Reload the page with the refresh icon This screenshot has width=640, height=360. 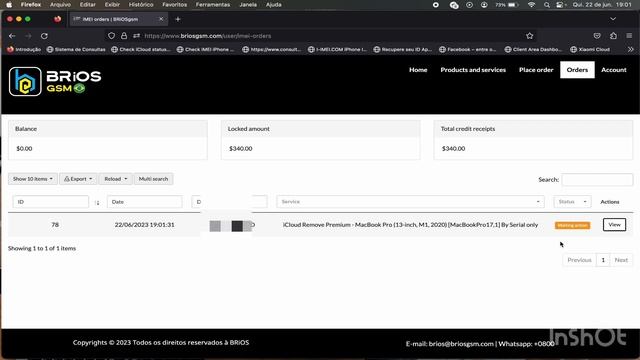(x=44, y=36)
